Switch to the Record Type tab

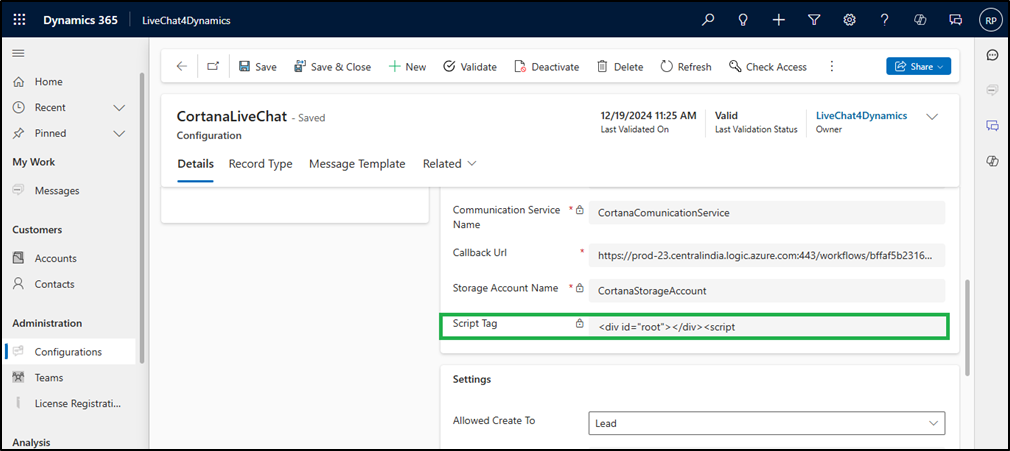tap(260, 164)
